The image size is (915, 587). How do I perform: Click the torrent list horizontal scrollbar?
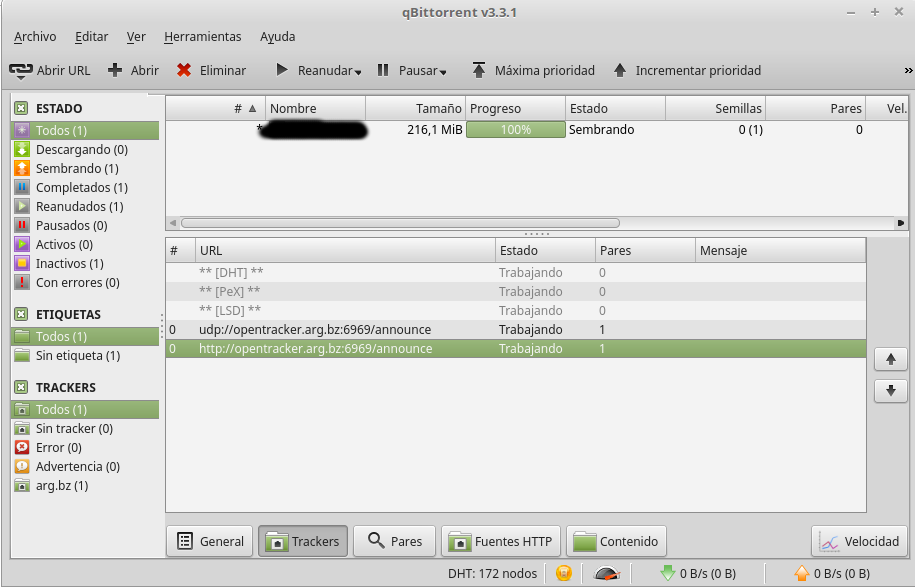click(x=400, y=223)
